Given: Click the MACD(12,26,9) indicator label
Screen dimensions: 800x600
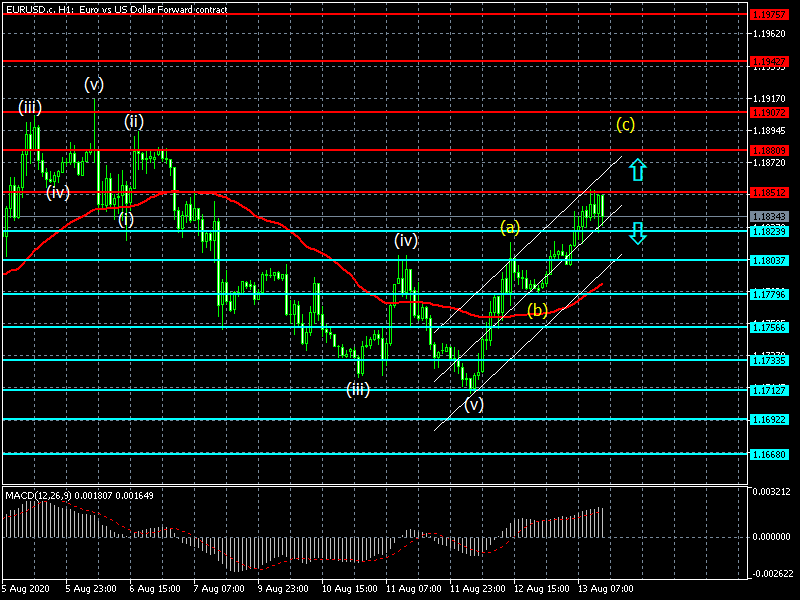Looking at the screenshot, I should coord(78,495).
